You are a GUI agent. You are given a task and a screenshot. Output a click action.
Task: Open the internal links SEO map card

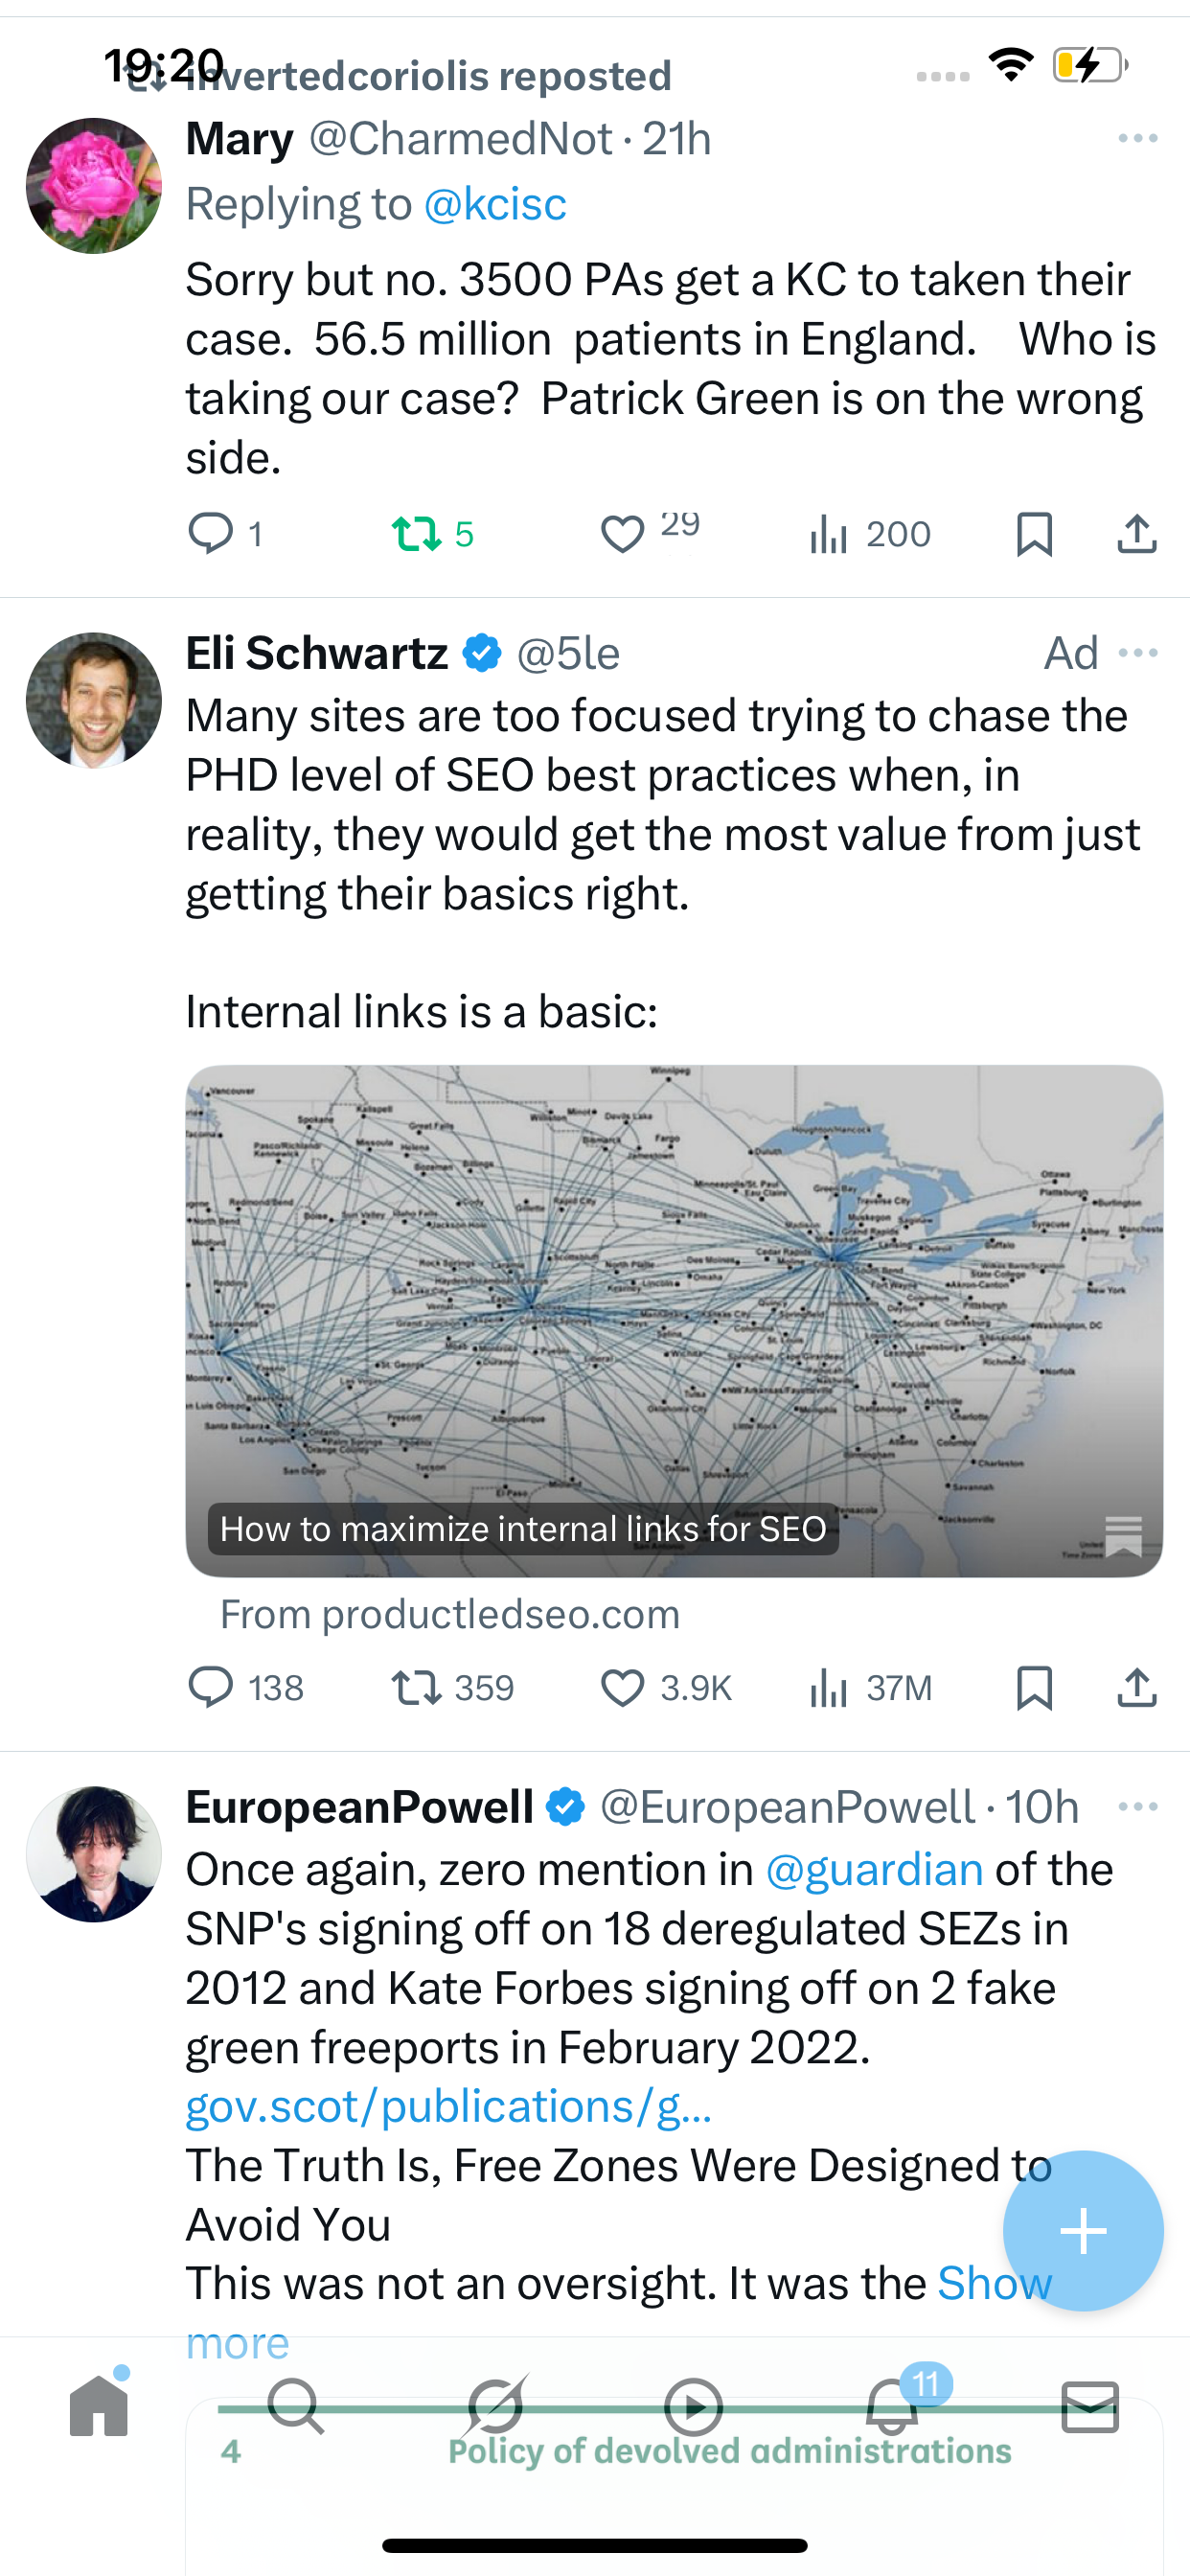(x=674, y=1320)
